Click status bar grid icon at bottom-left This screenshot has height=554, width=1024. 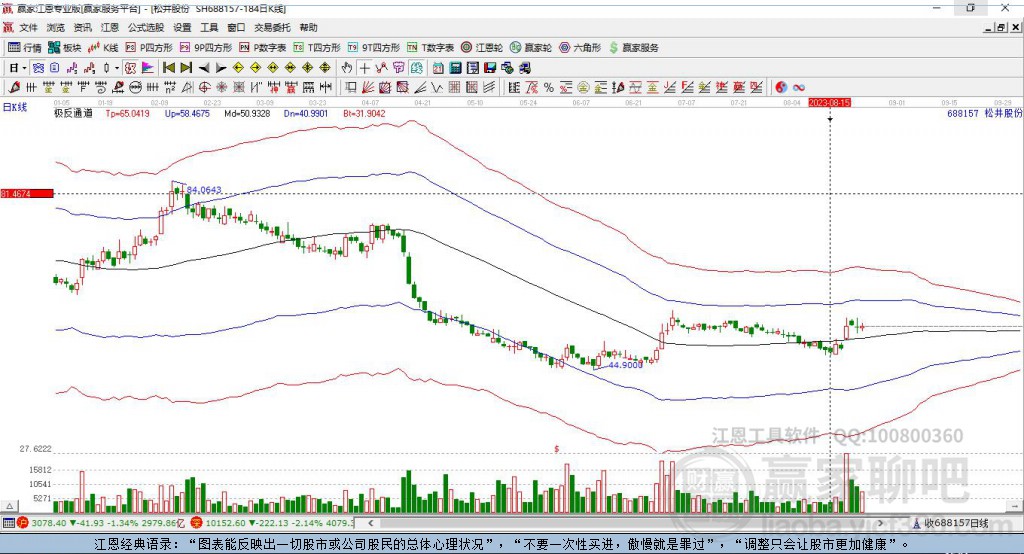(x=8, y=523)
